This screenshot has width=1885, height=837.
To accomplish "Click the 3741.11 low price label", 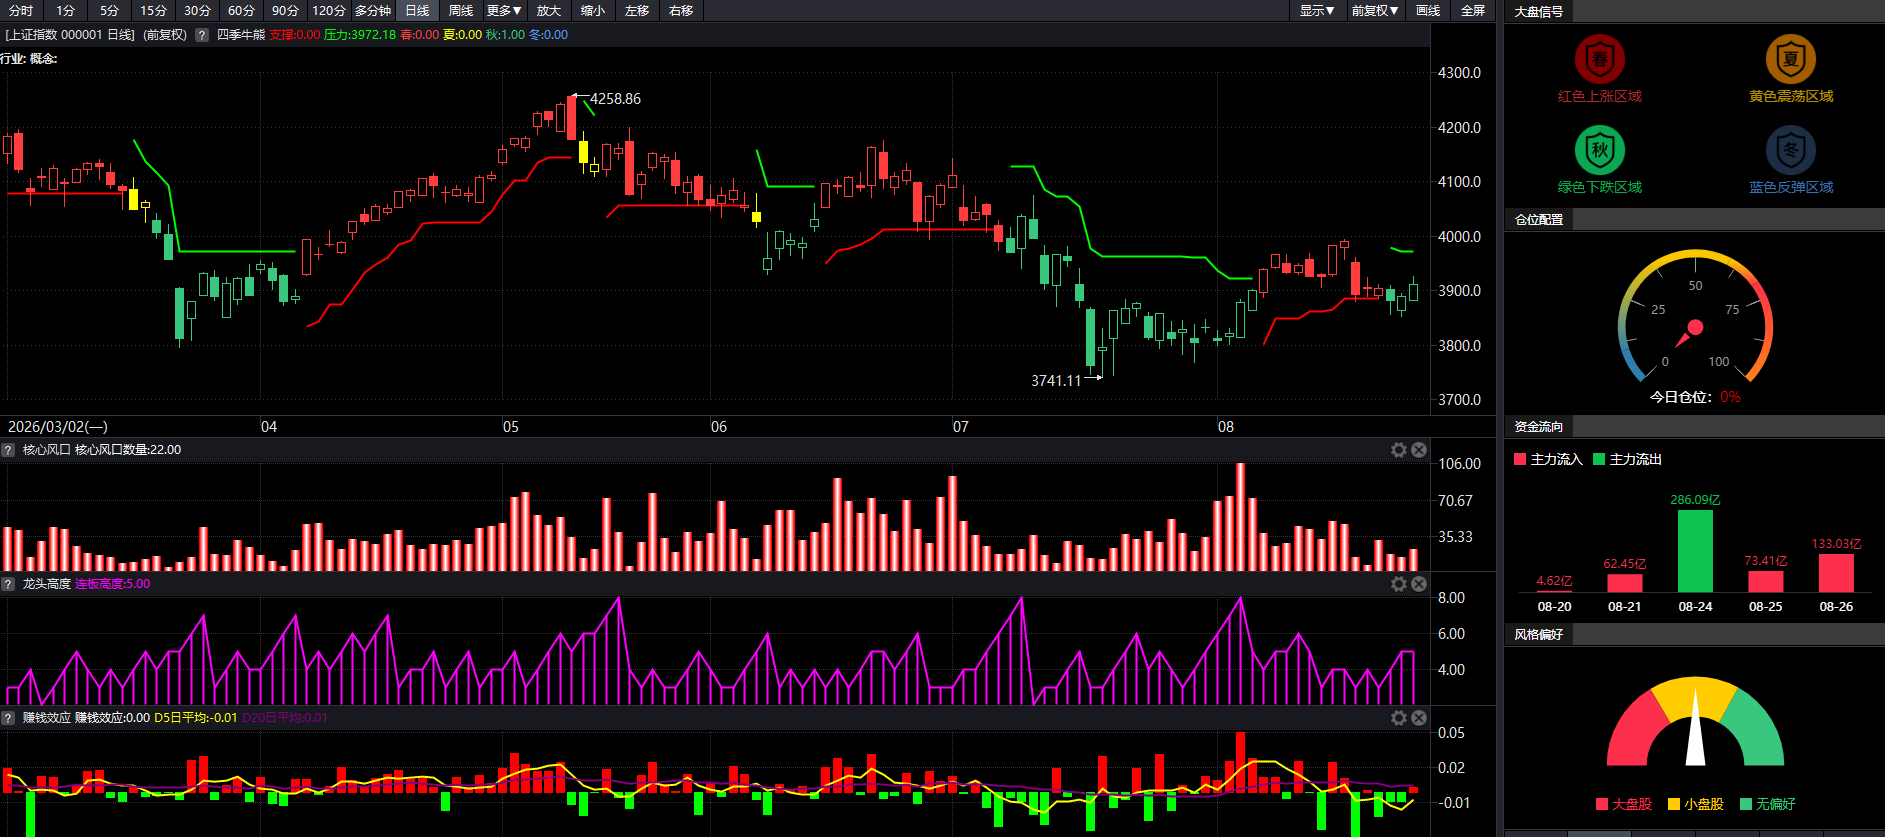I will tap(1056, 381).
